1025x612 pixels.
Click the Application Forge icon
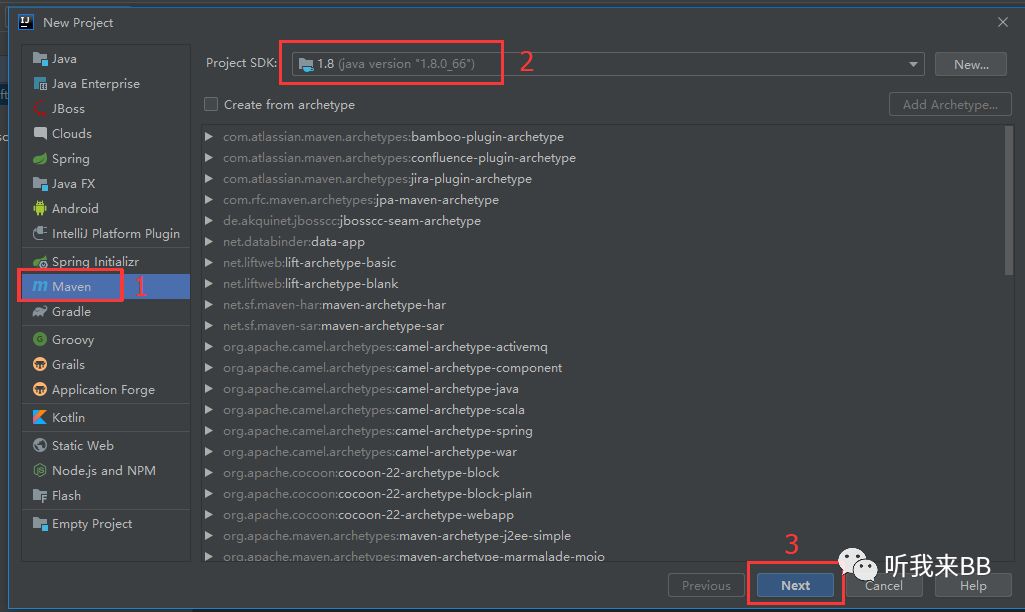pyautogui.click(x=40, y=390)
